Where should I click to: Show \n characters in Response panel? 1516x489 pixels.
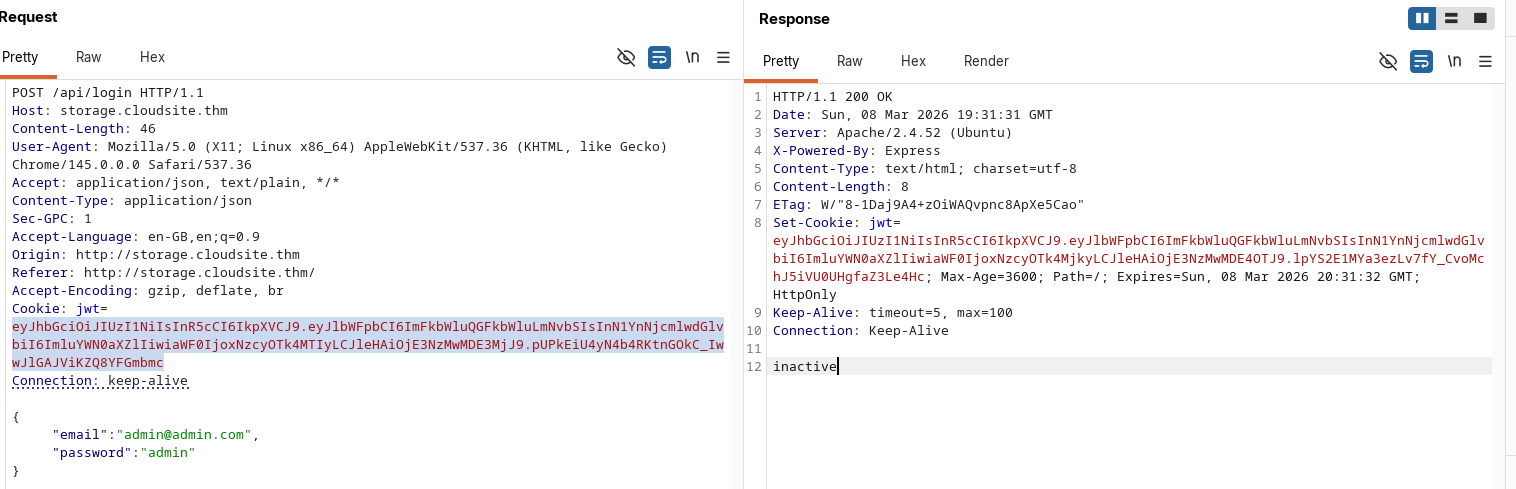[1454, 61]
